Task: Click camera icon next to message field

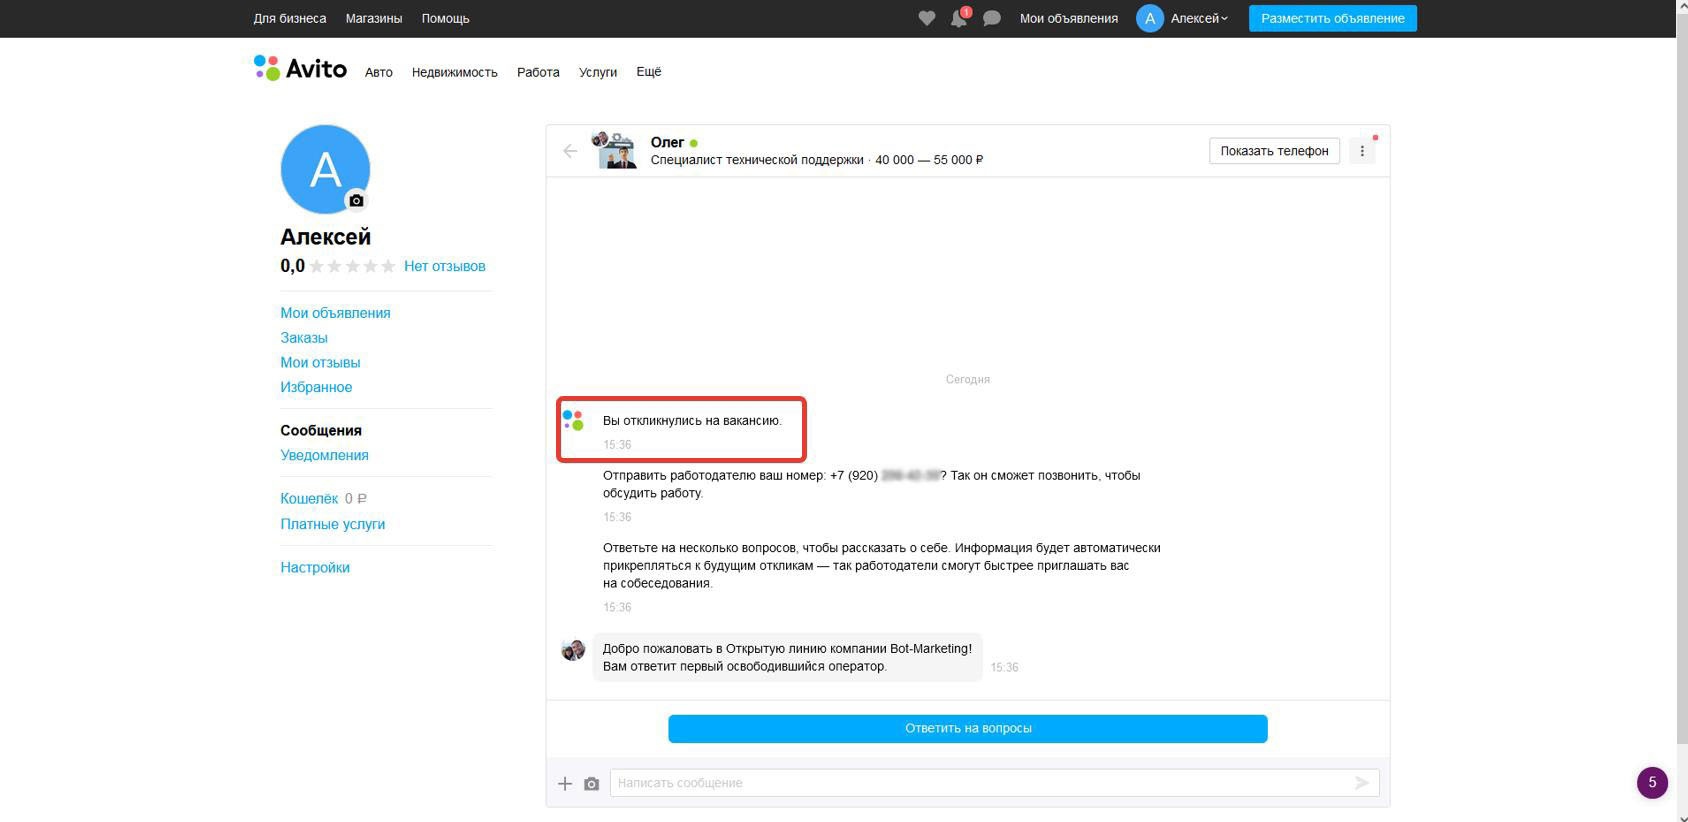Action: click(x=591, y=783)
